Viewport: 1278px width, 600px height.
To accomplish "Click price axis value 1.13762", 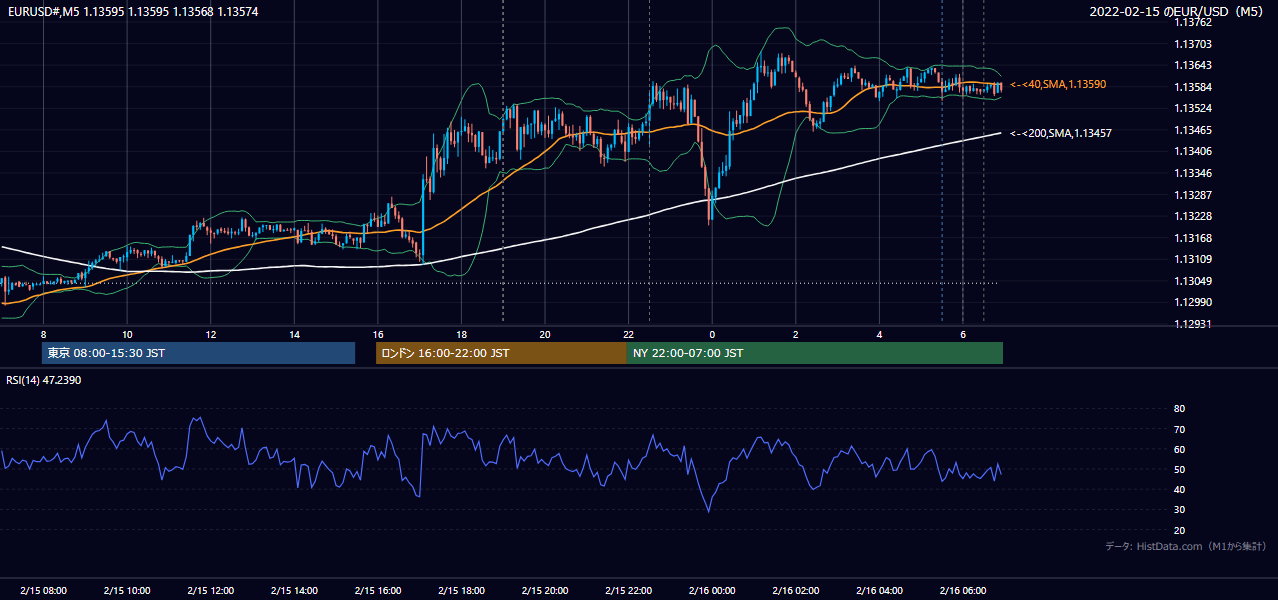I will point(1192,22).
